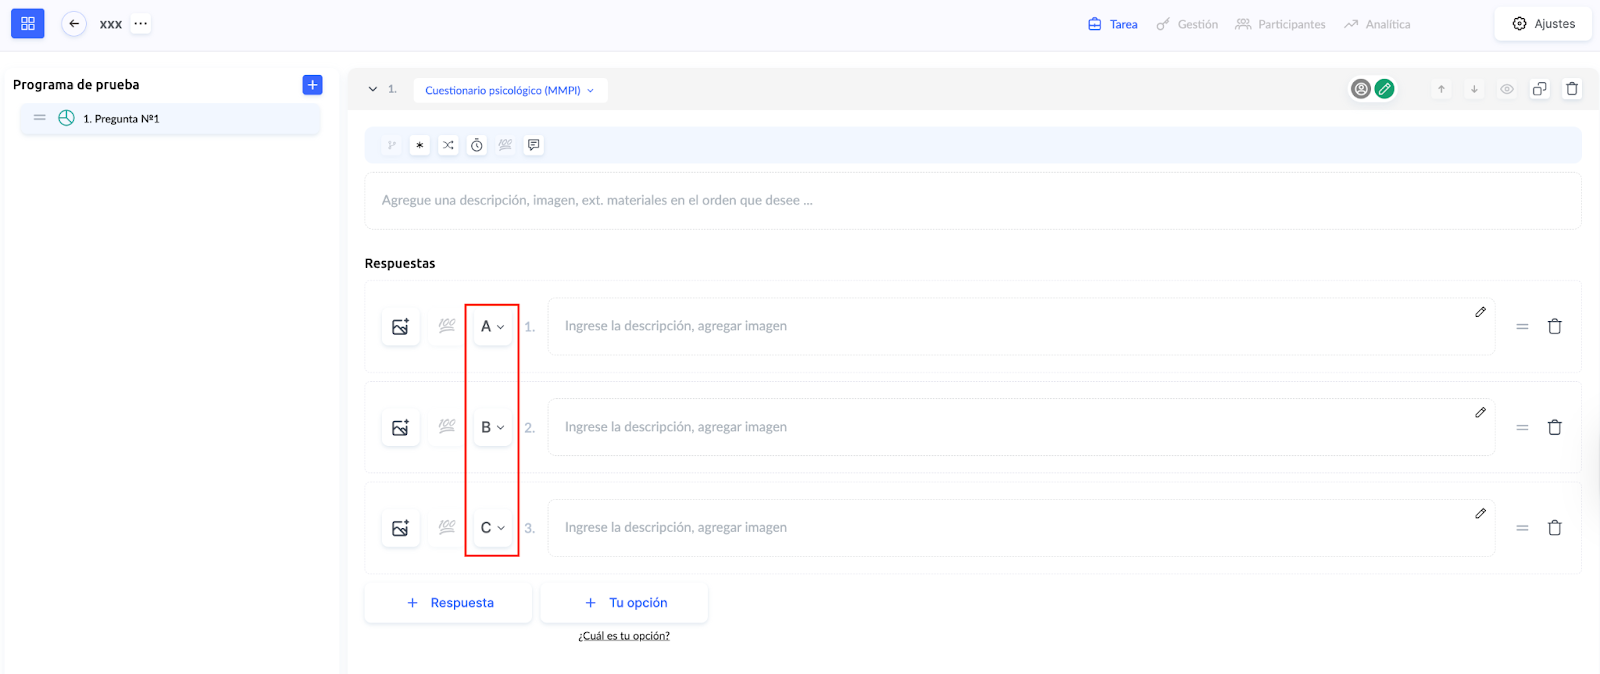This screenshot has width=1600, height=674.
Task: Click the shuffle answers icon
Action: tap(448, 145)
